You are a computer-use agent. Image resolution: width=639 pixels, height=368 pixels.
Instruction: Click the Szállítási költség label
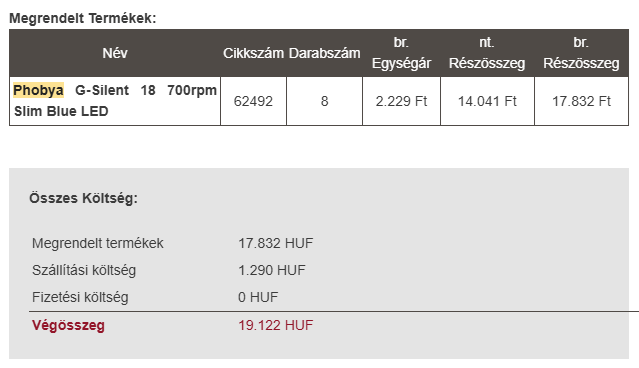click(x=84, y=270)
